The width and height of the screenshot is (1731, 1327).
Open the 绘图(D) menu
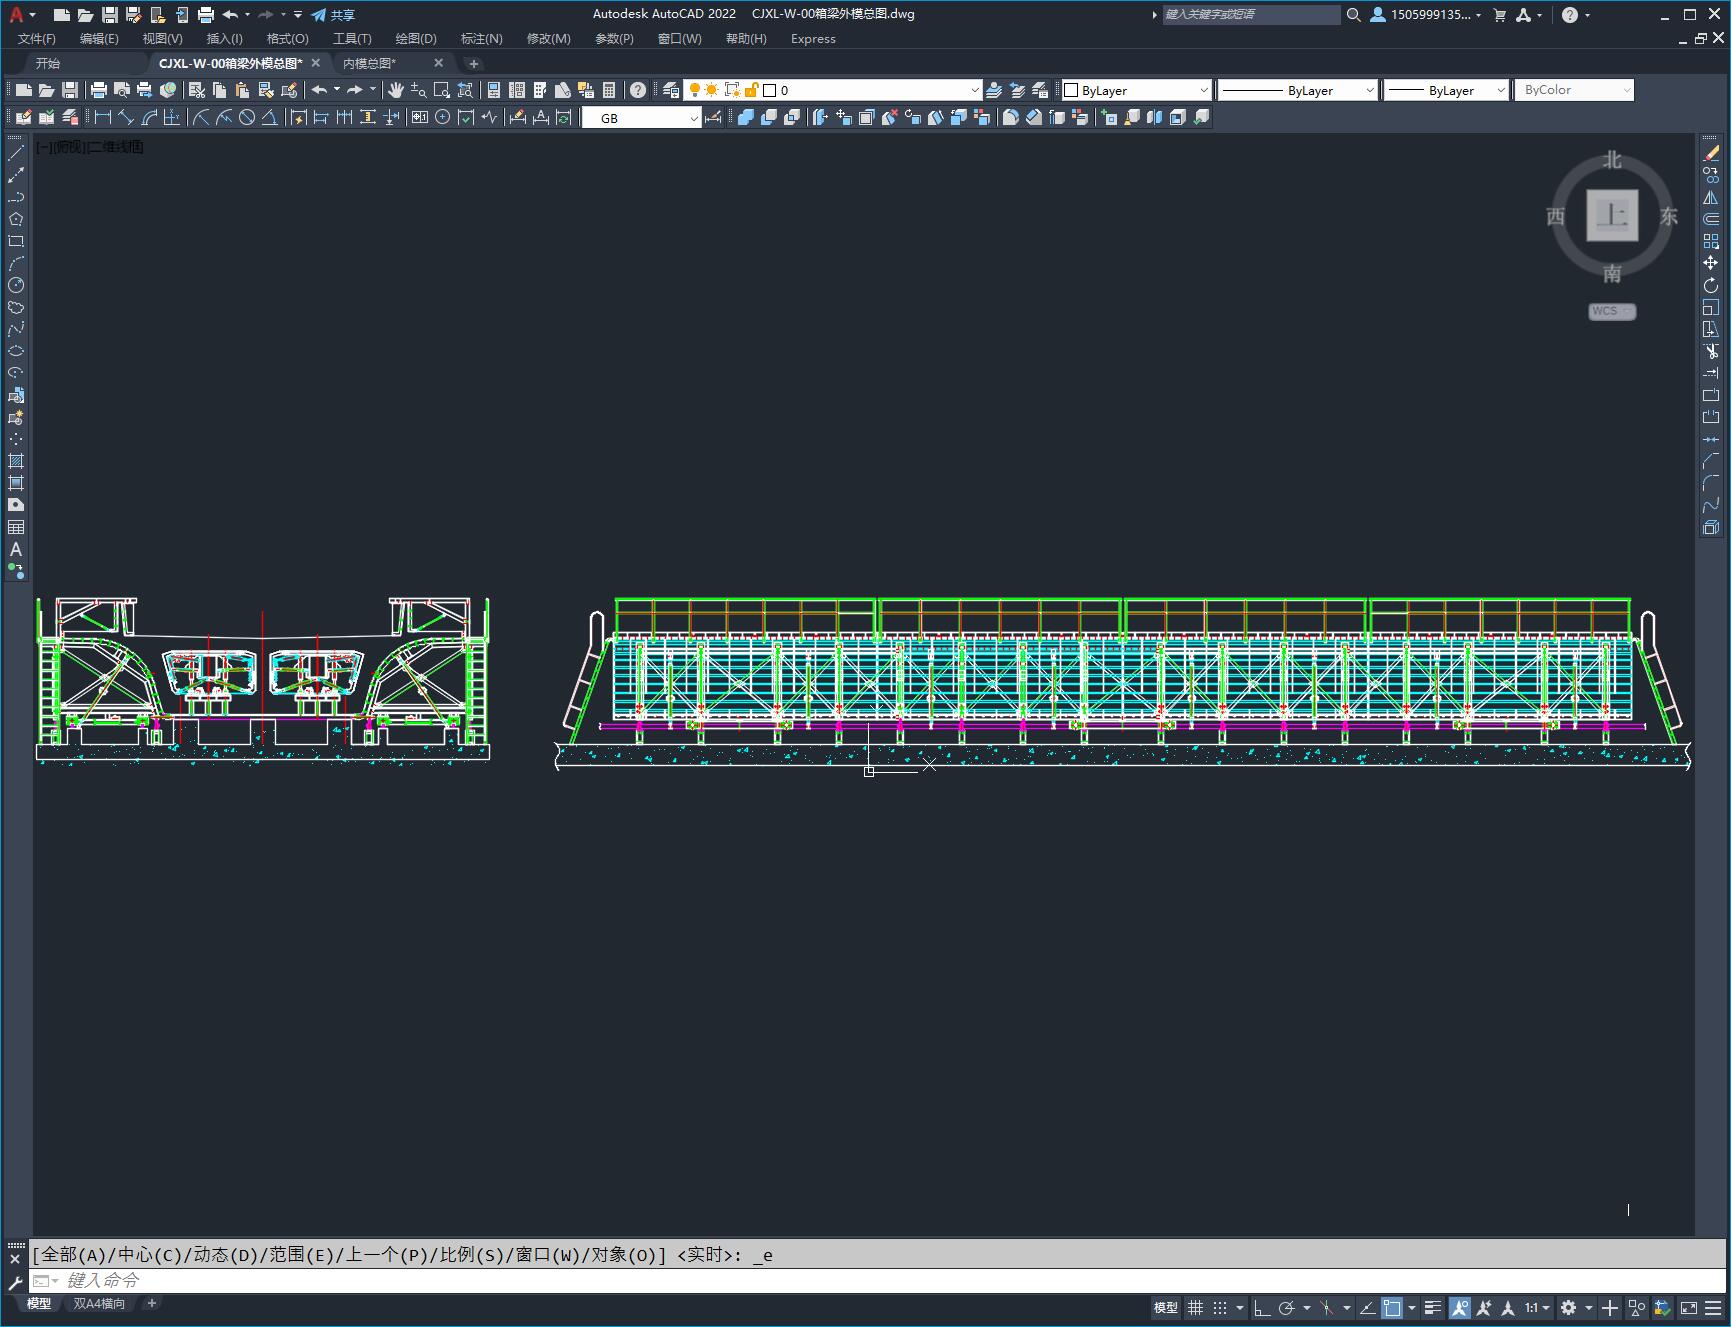(416, 39)
